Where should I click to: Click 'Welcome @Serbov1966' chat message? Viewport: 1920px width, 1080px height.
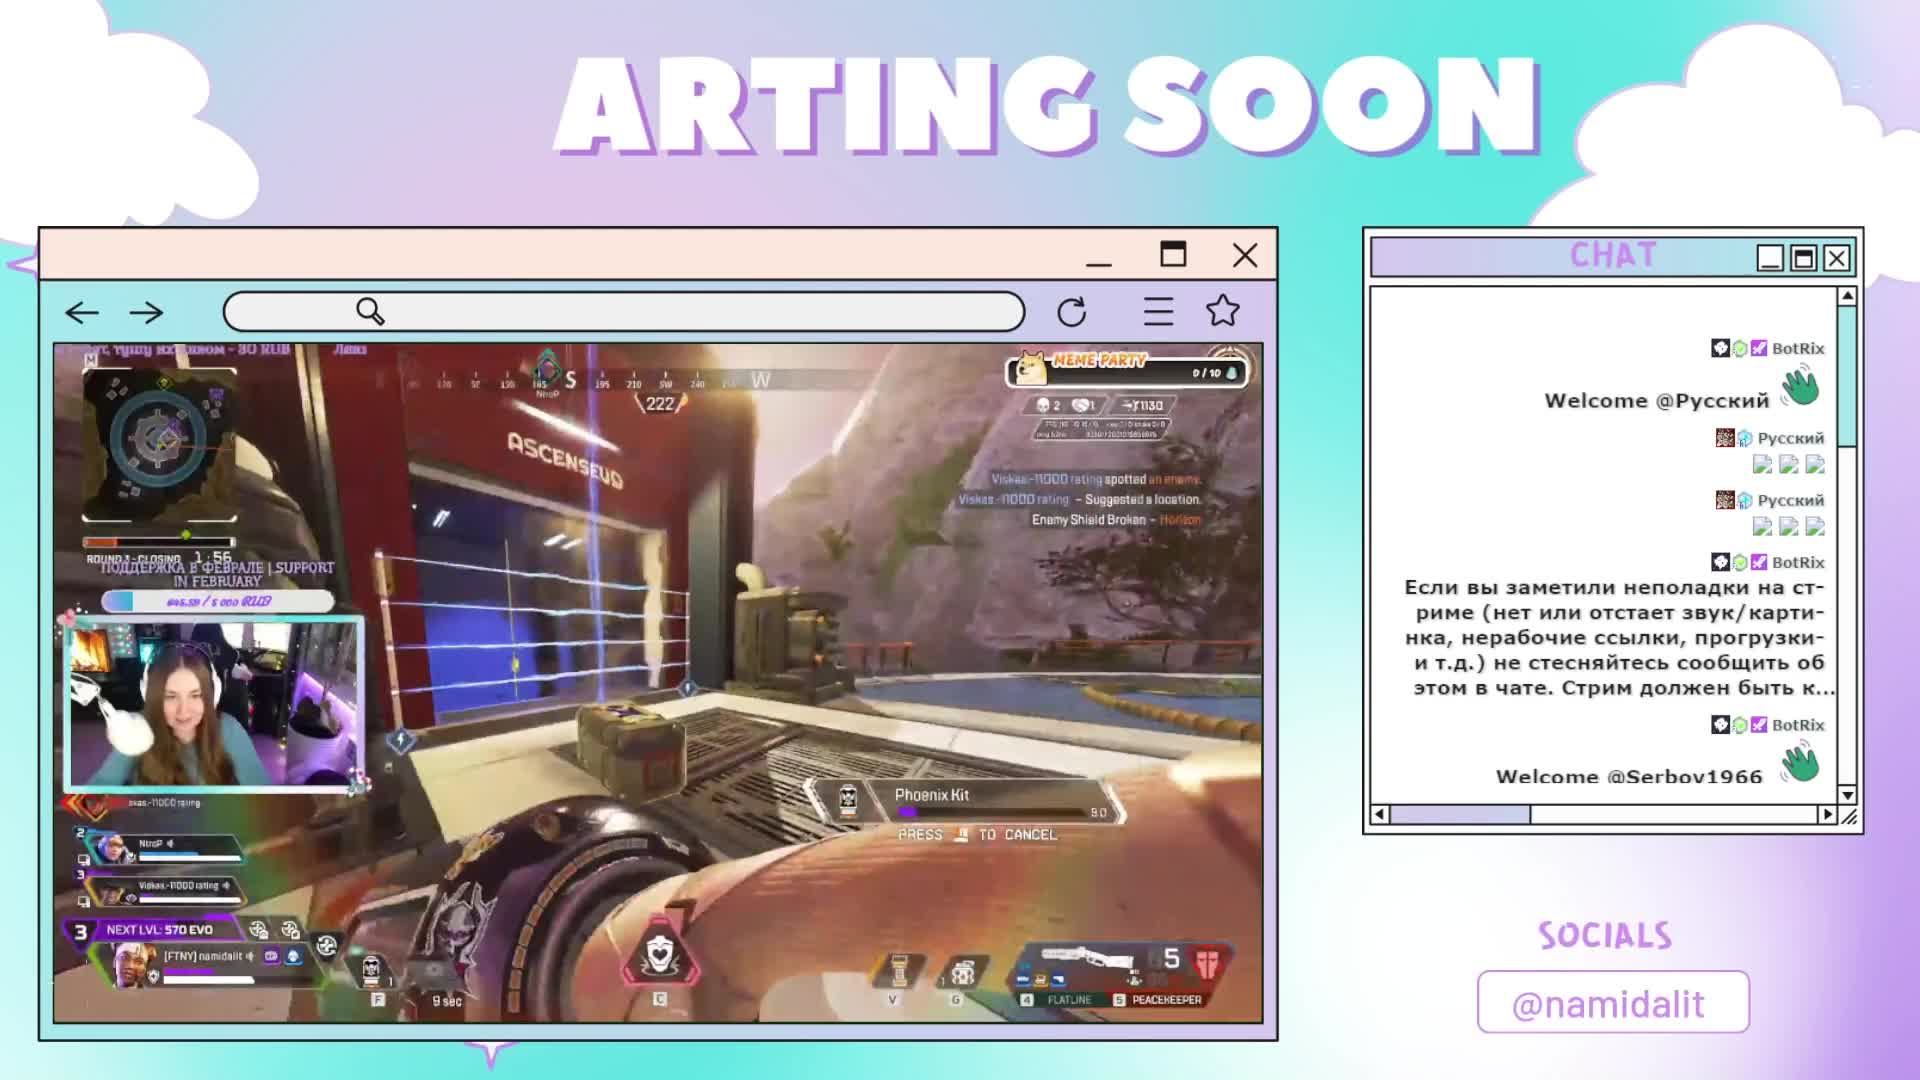(x=1629, y=776)
